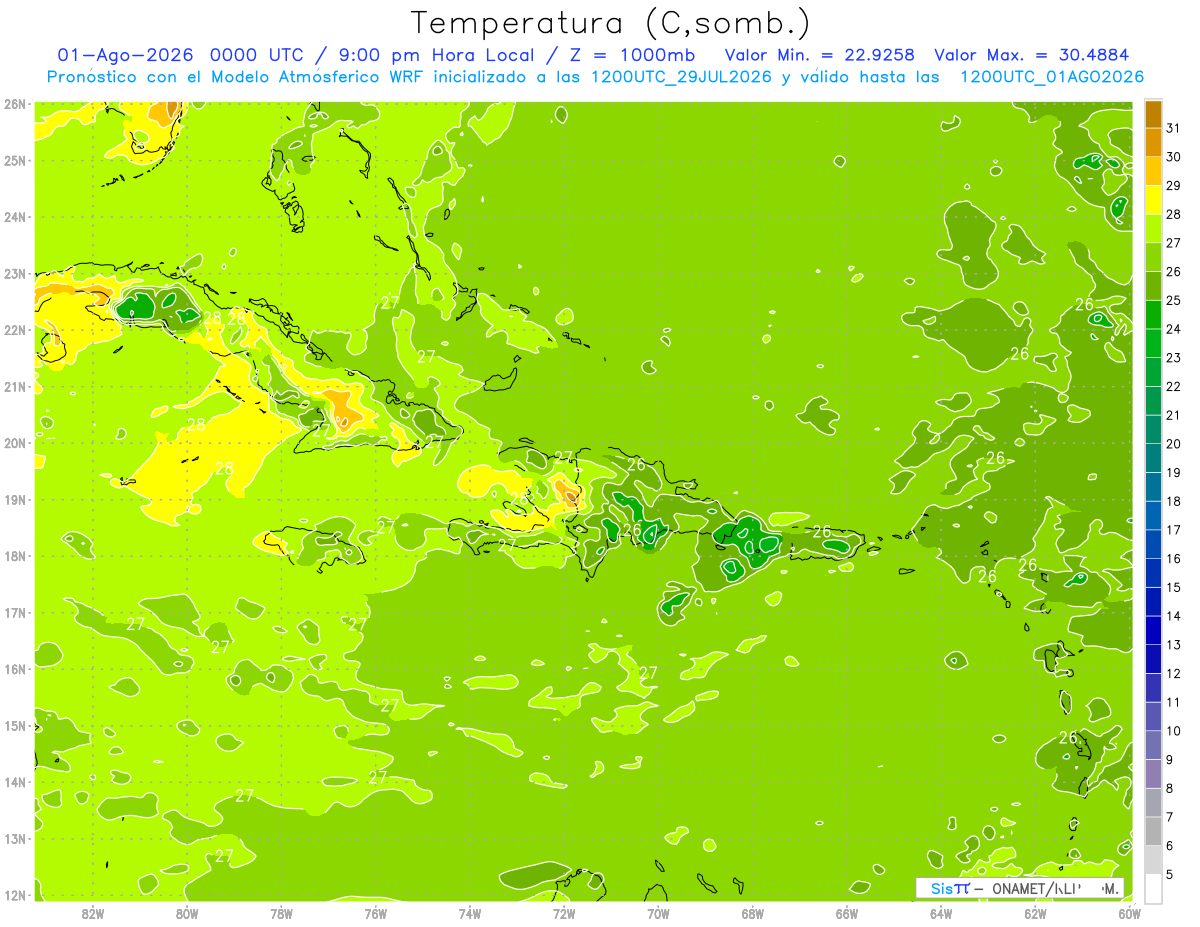Image resolution: width=1200 pixels, height=927 pixels.
Task: Click the "1200UTC_01AGO2026" valid-until time
Action: click(x=1052, y=77)
